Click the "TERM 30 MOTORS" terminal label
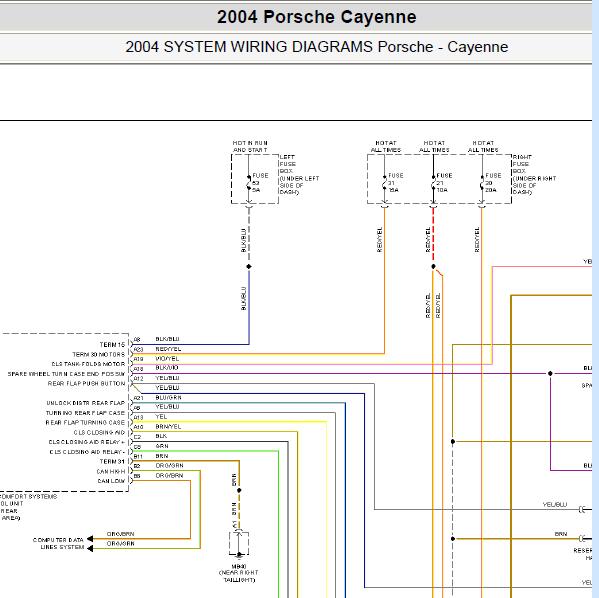599x598 pixels. pyautogui.click(x=99, y=355)
